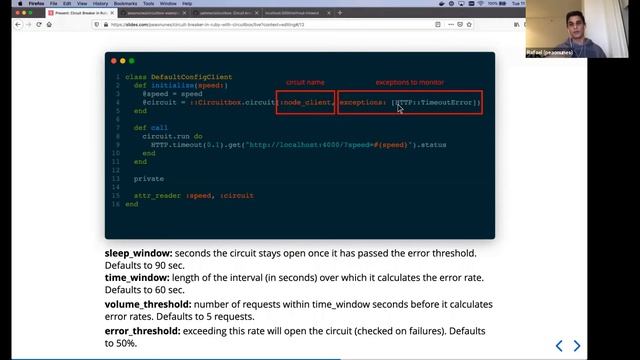Open the page actions three-dot menu

451,24
